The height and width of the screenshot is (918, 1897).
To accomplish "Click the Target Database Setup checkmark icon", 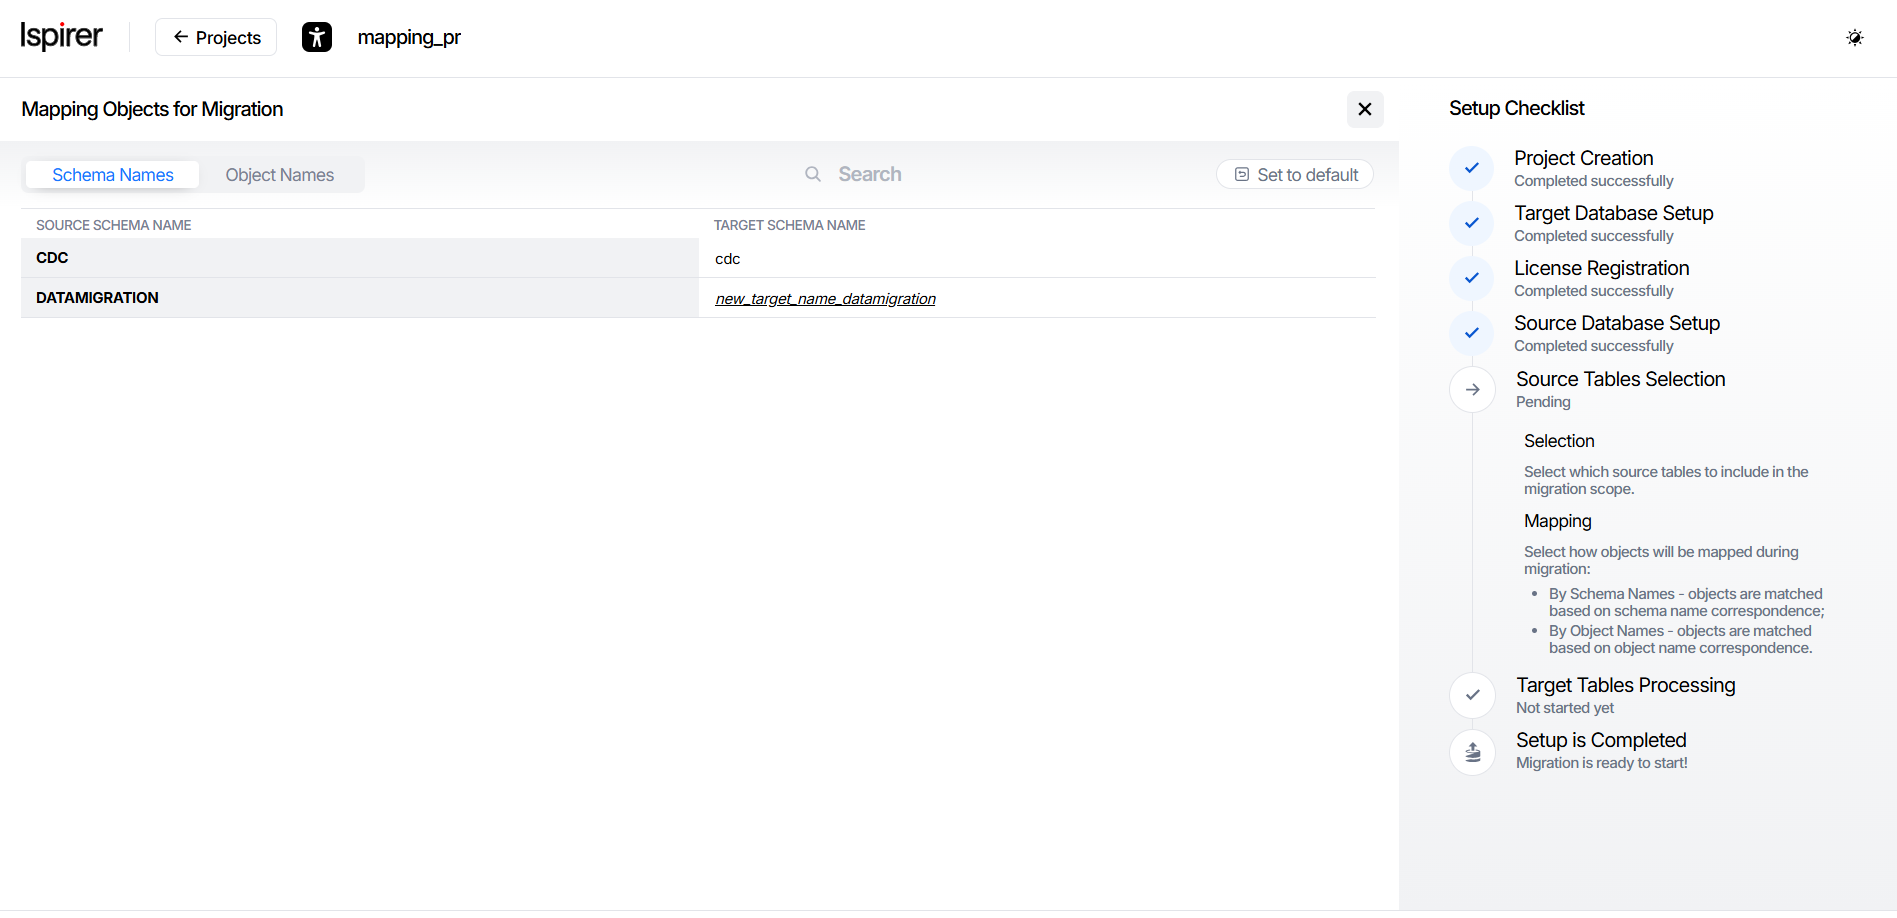I will [x=1471, y=223].
